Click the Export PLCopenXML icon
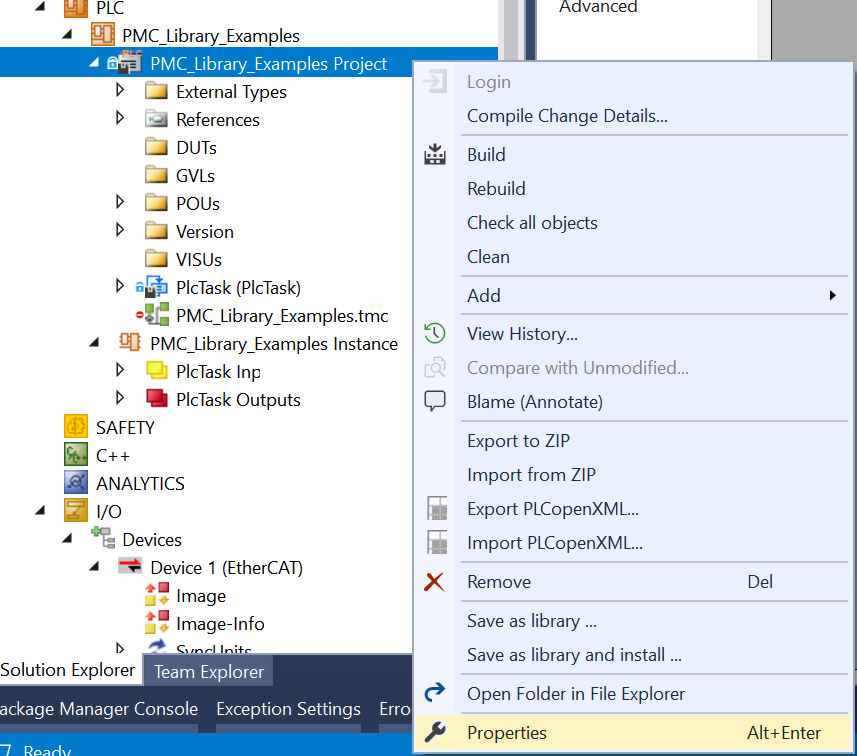This screenshot has width=857, height=756. click(x=435, y=509)
